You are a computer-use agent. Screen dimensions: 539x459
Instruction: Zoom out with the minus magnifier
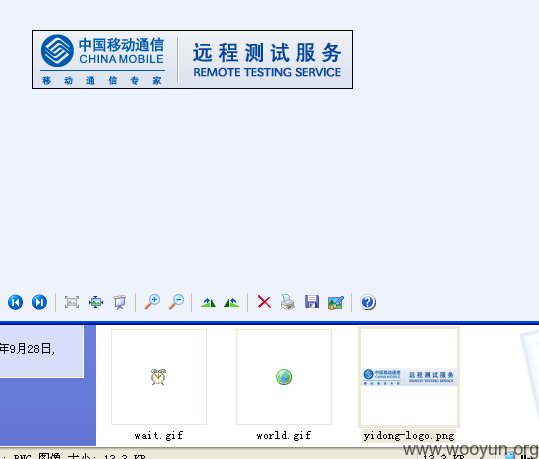(176, 302)
